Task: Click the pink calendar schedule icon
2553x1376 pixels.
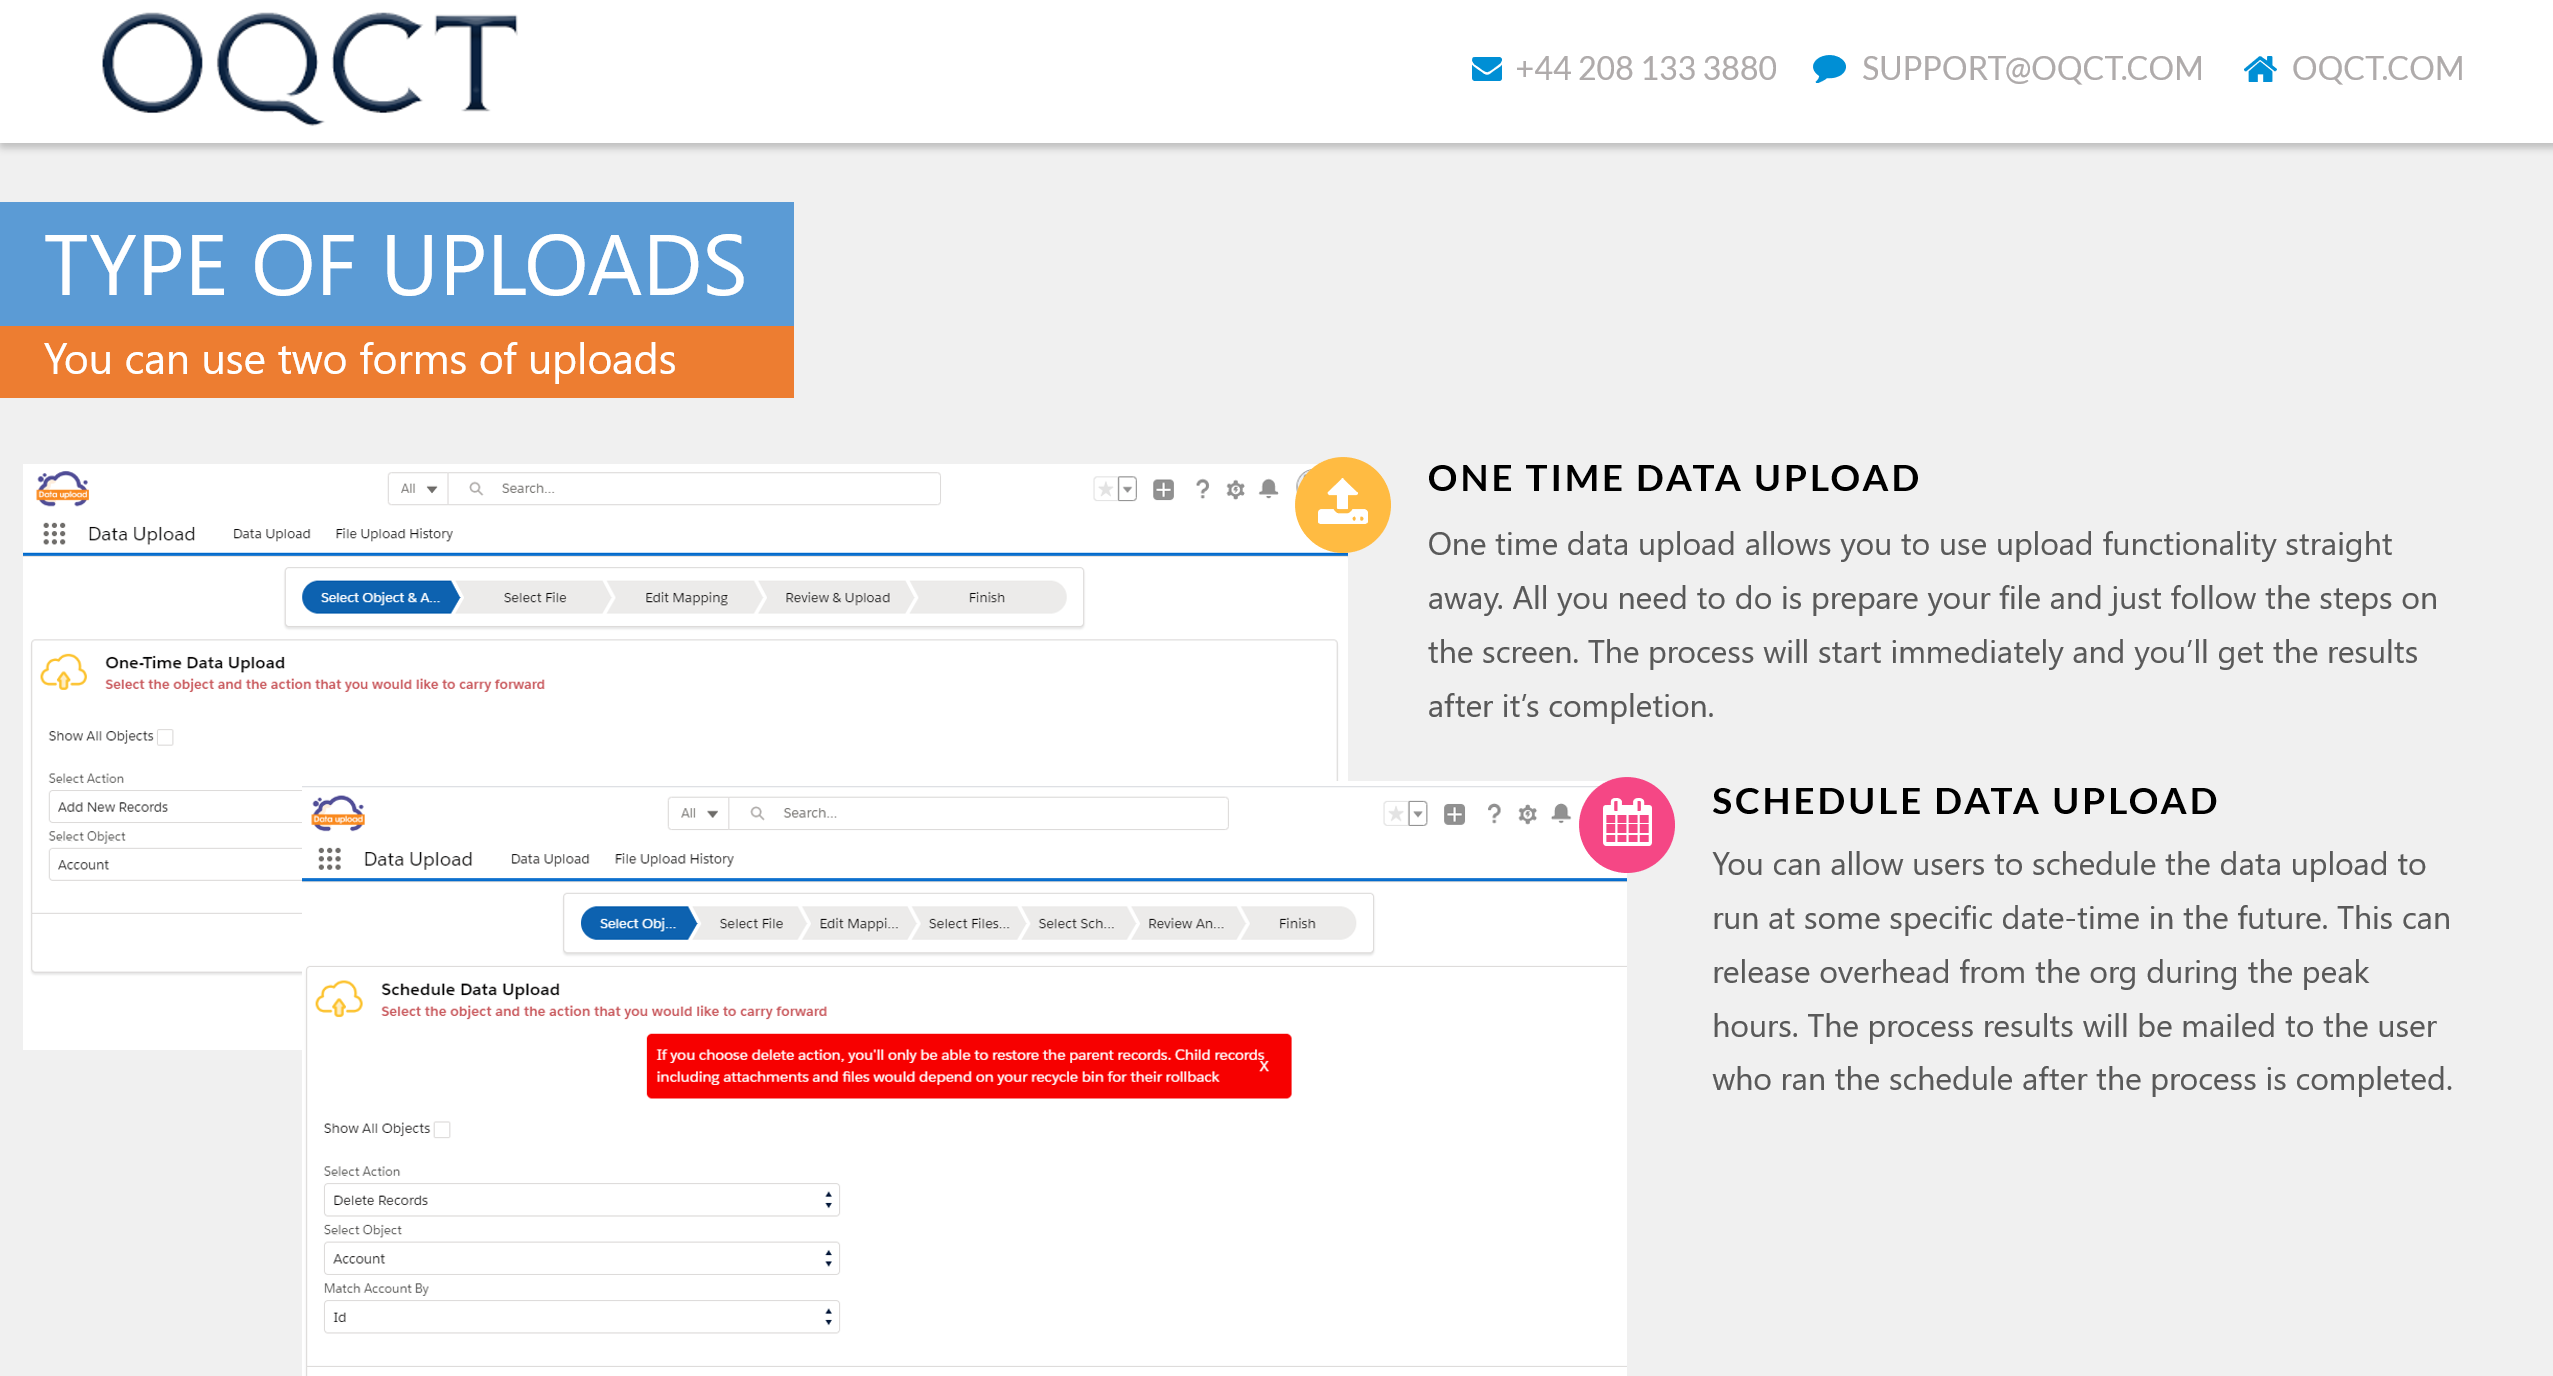Action: (x=1626, y=824)
